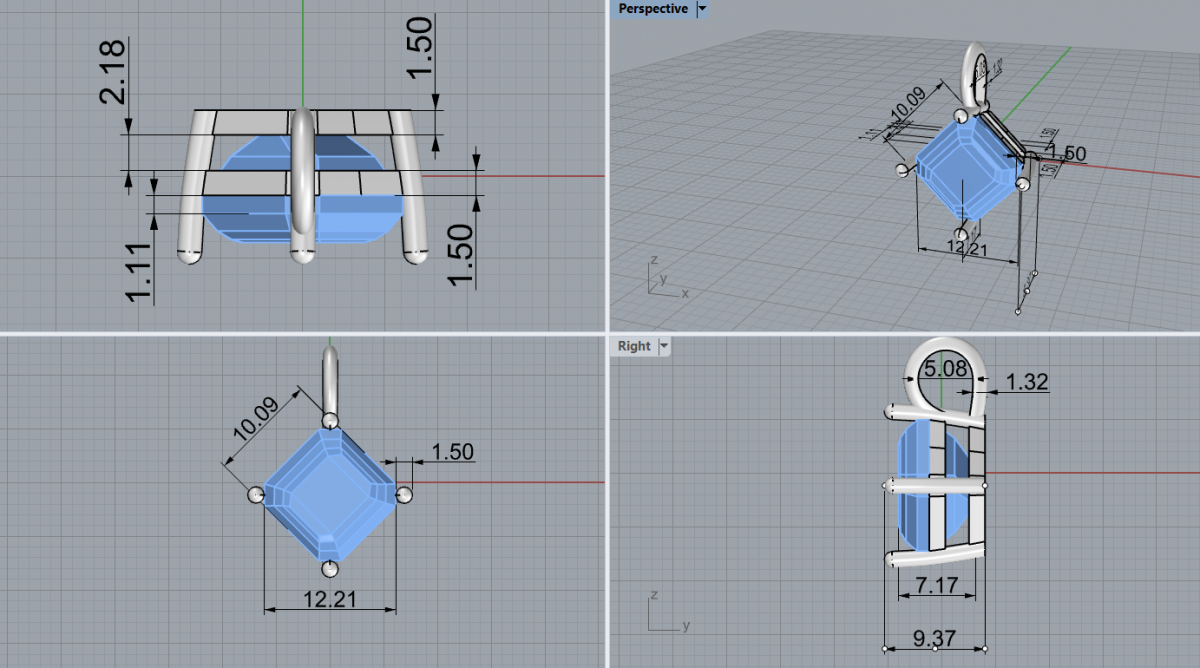The width and height of the screenshot is (1200, 668).
Task: Select the 1.32 dimension annotation
Action: (1026, 380)
